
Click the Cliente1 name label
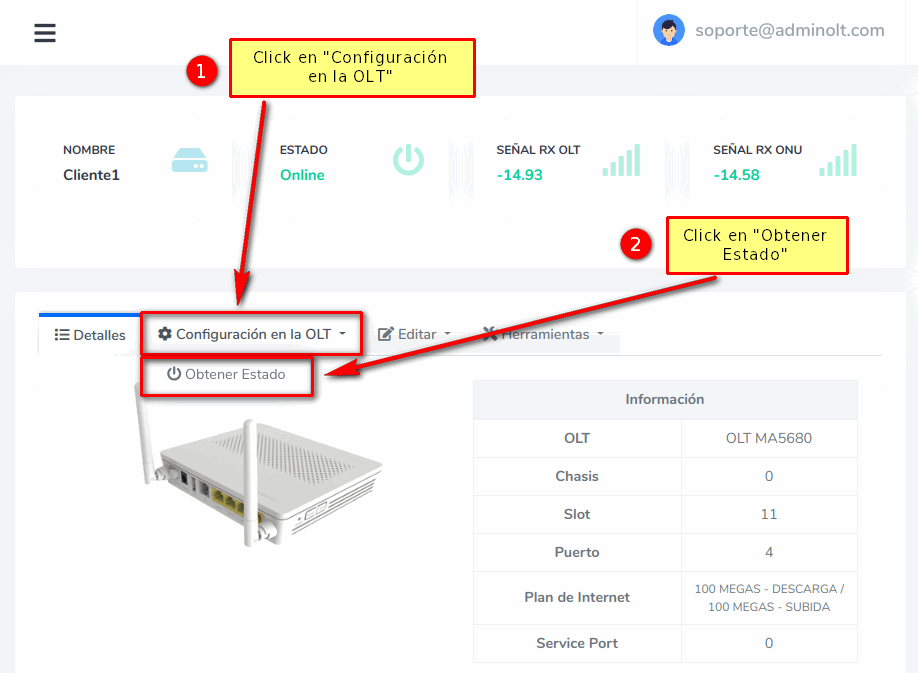91,175
